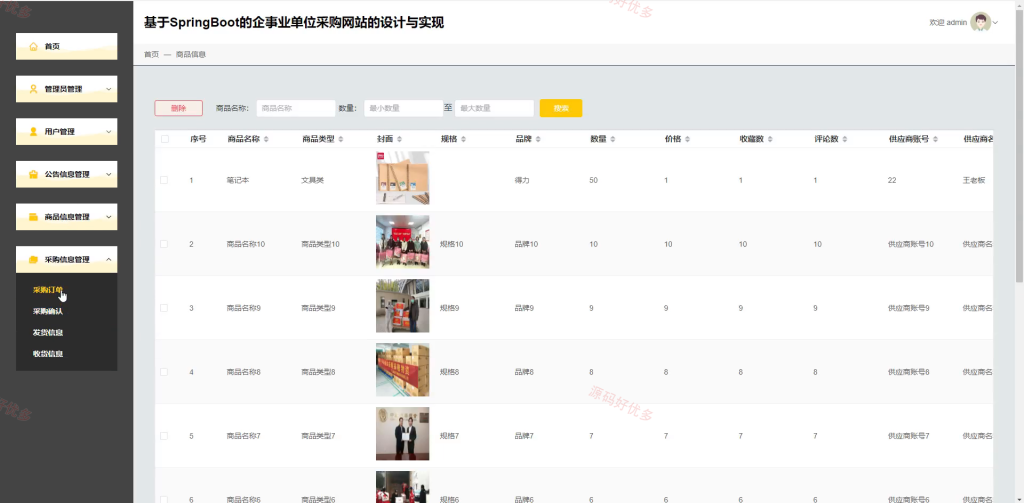Click the 商品信息管理 folder icon
Screen dimensions: 1024x503
33,217
